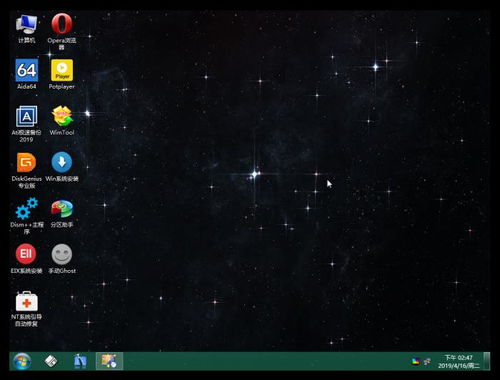This screenshot has width=500, height=380.
Task: Click the second pinned taskbar icon
Action: (x=51, y=361)
